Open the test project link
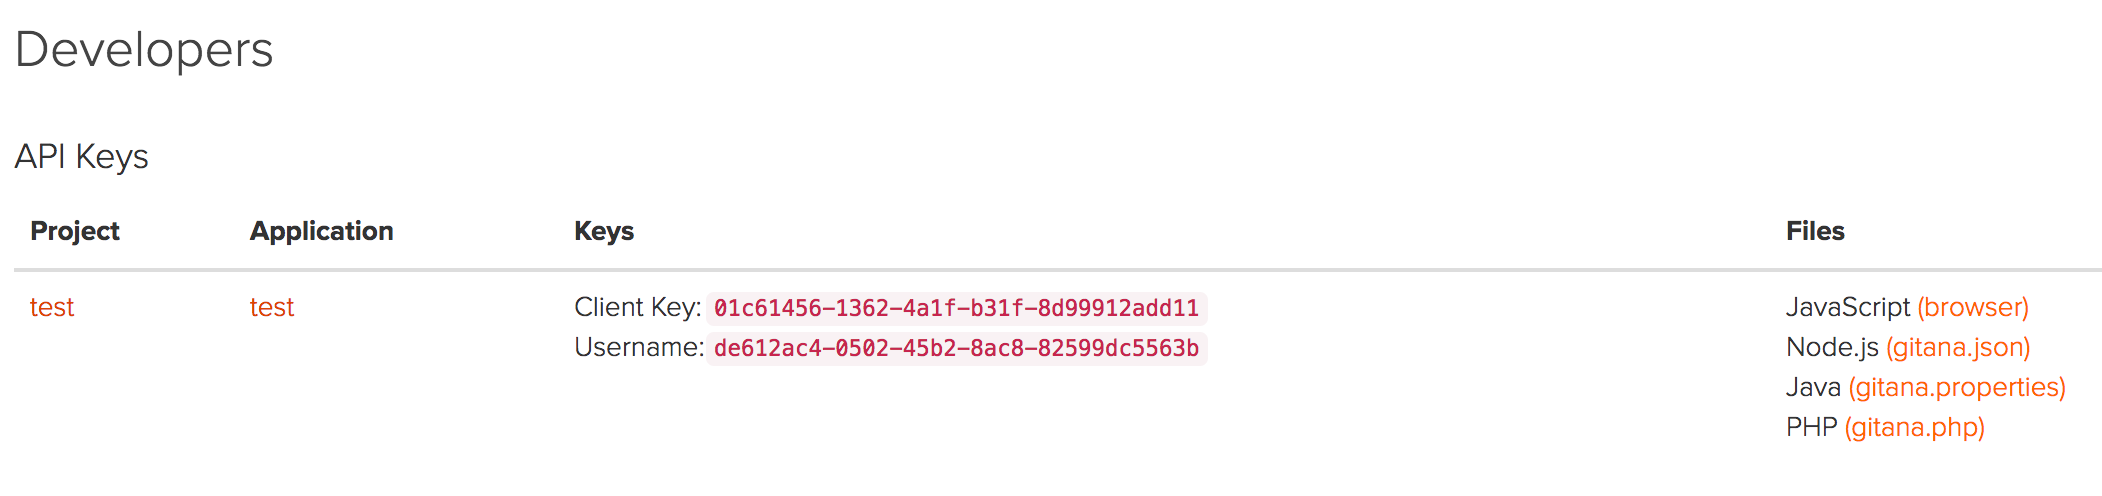 pos(52,307)
